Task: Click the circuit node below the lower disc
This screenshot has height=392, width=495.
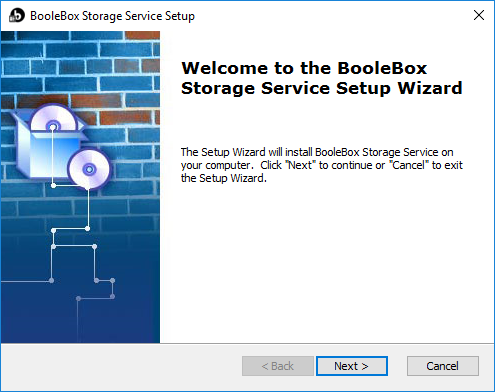Action: (x=87, y=229)
